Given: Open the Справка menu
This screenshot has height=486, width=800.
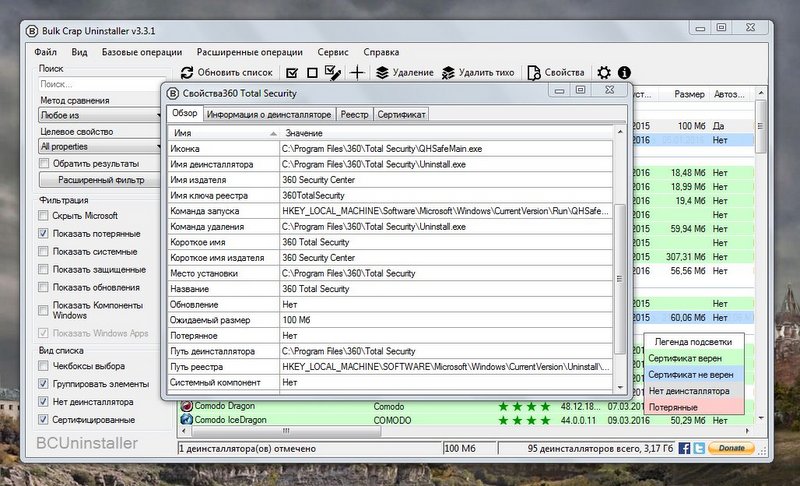Looking at the screenshot, I should 381,52.
